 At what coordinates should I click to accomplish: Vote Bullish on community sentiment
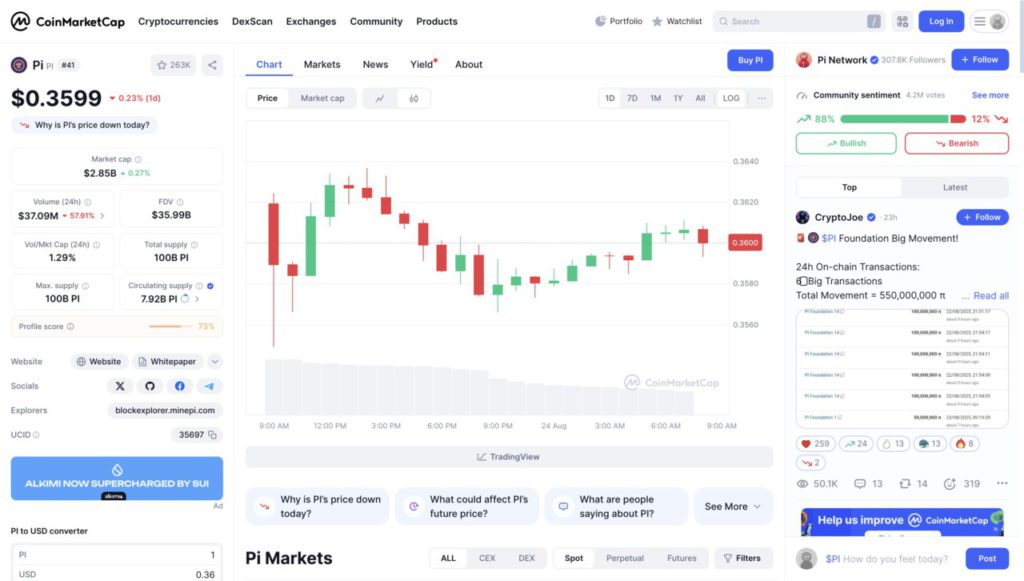[846, 143]
